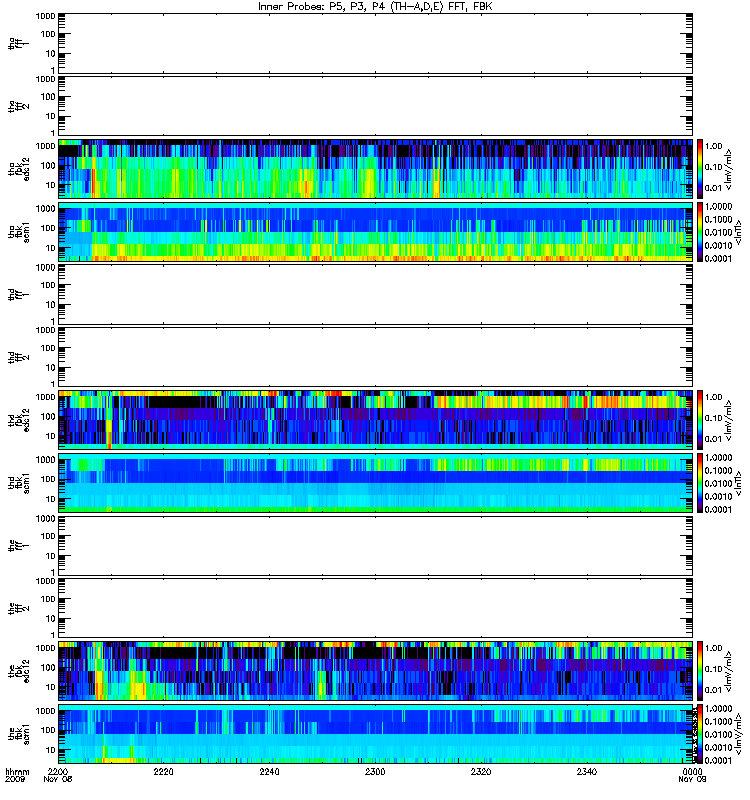Click the 'Nov 08' date label
This screenshot has height=800, width=750.
(58, 780)
